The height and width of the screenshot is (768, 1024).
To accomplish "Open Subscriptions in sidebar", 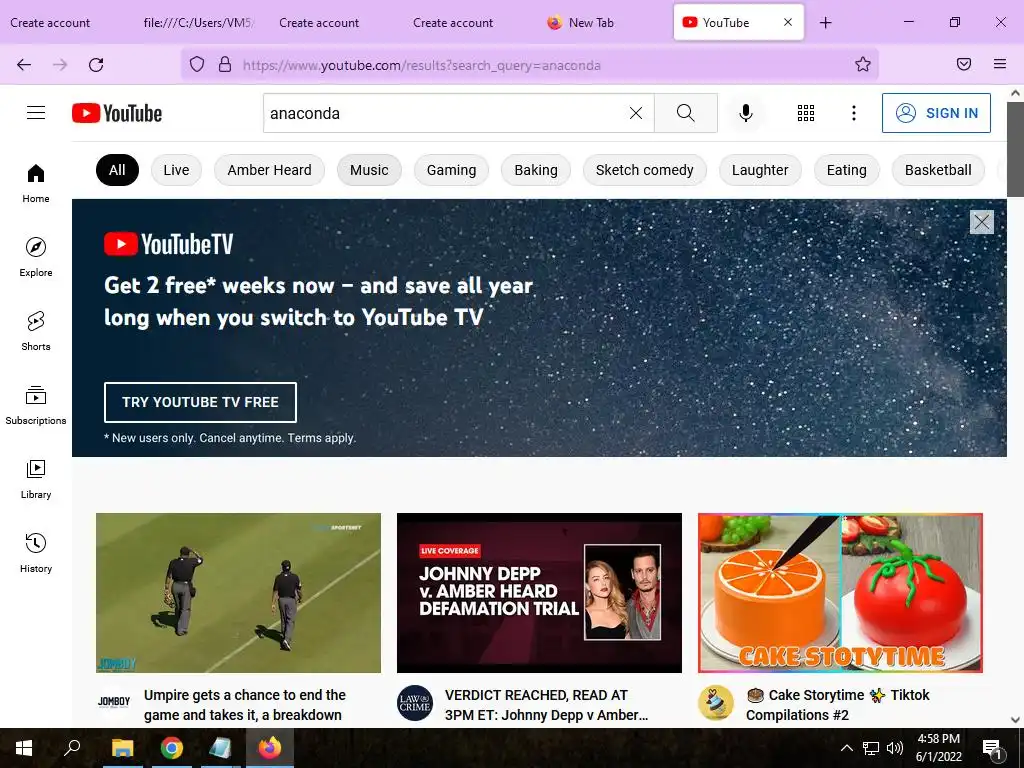I will tap(36, 405).
